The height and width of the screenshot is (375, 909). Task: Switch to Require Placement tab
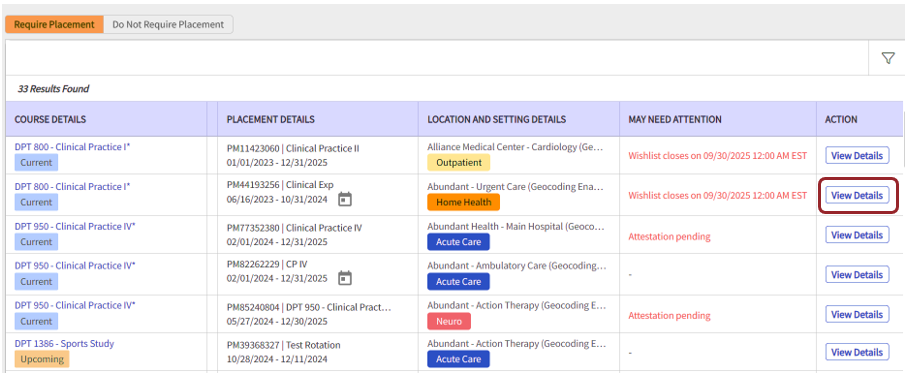click(54, 24)
